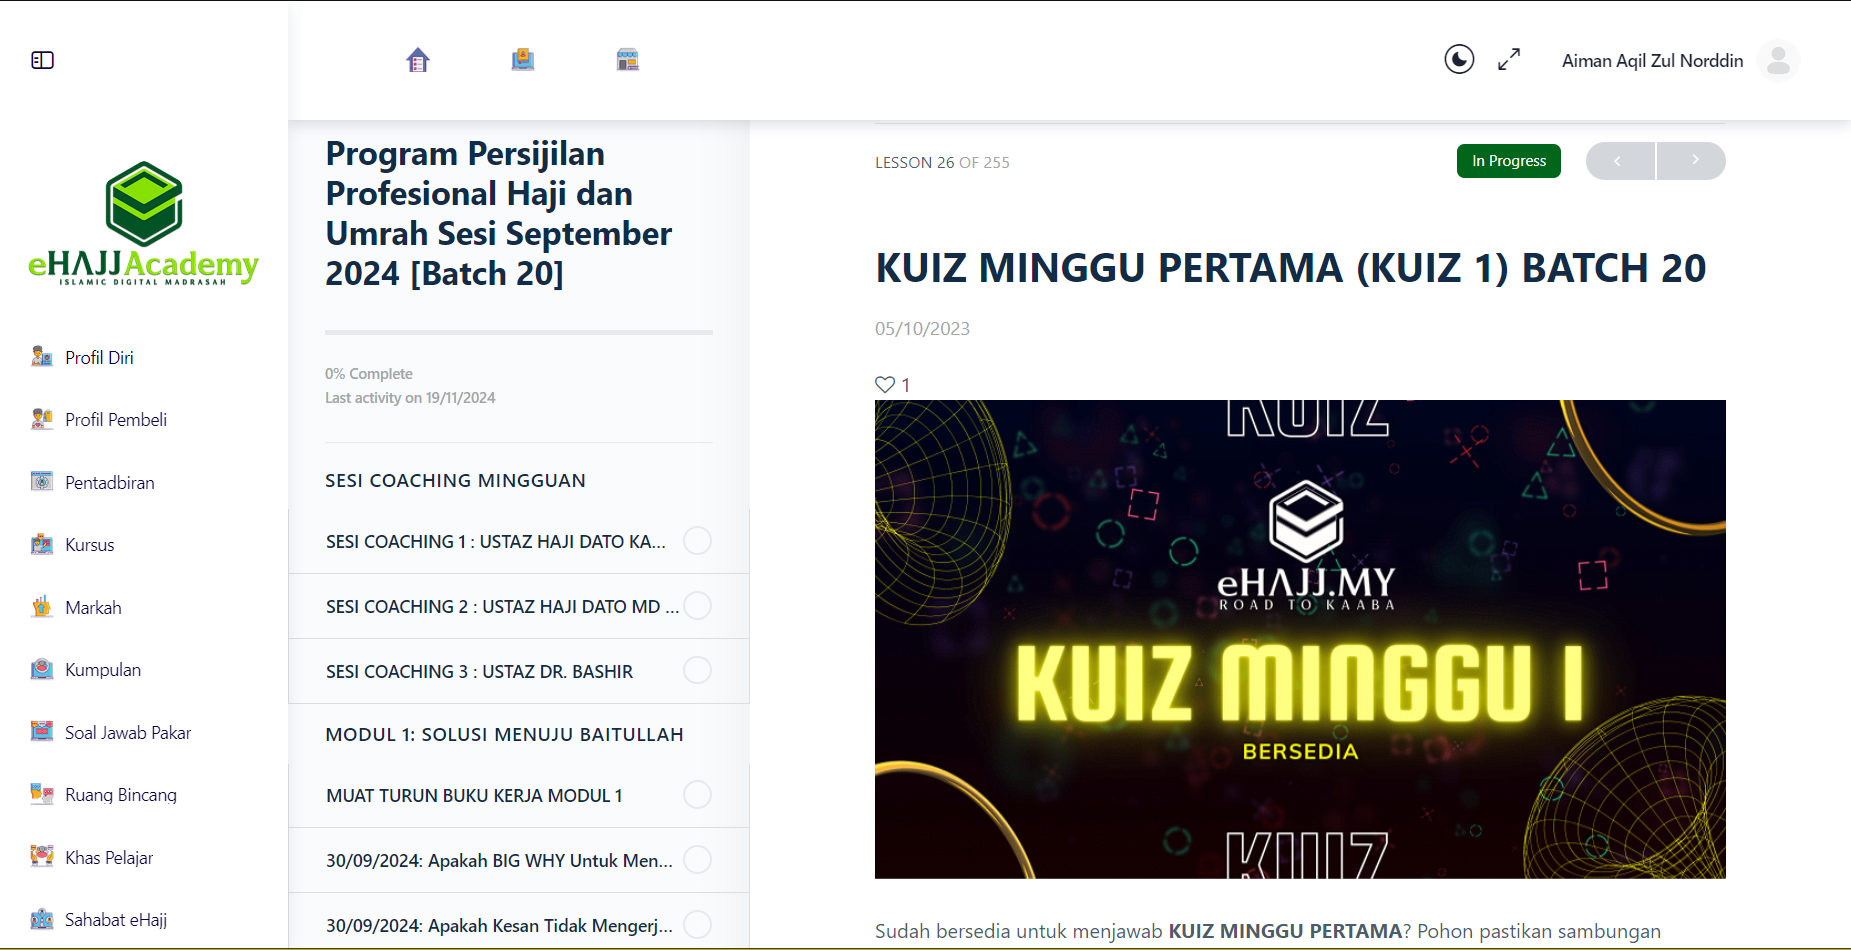Collapse the sidebar panel icon
Screen dimensions: 1851x950
click(x=42, y=60)
